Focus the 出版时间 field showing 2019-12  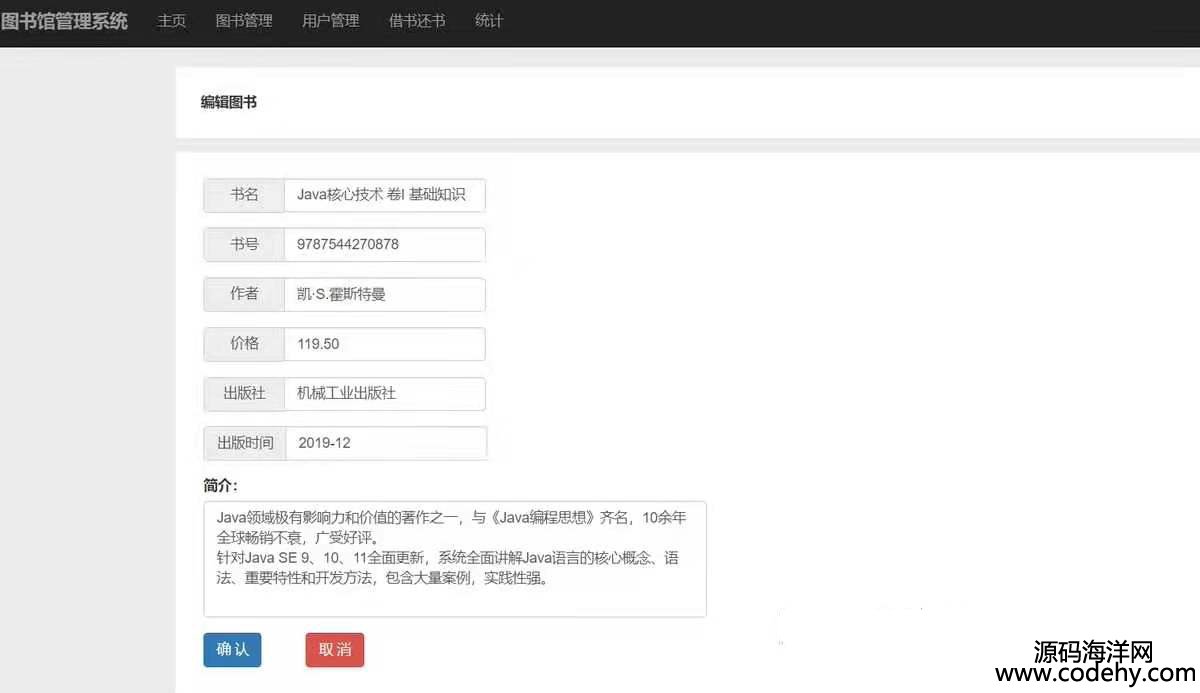[385, 443]
